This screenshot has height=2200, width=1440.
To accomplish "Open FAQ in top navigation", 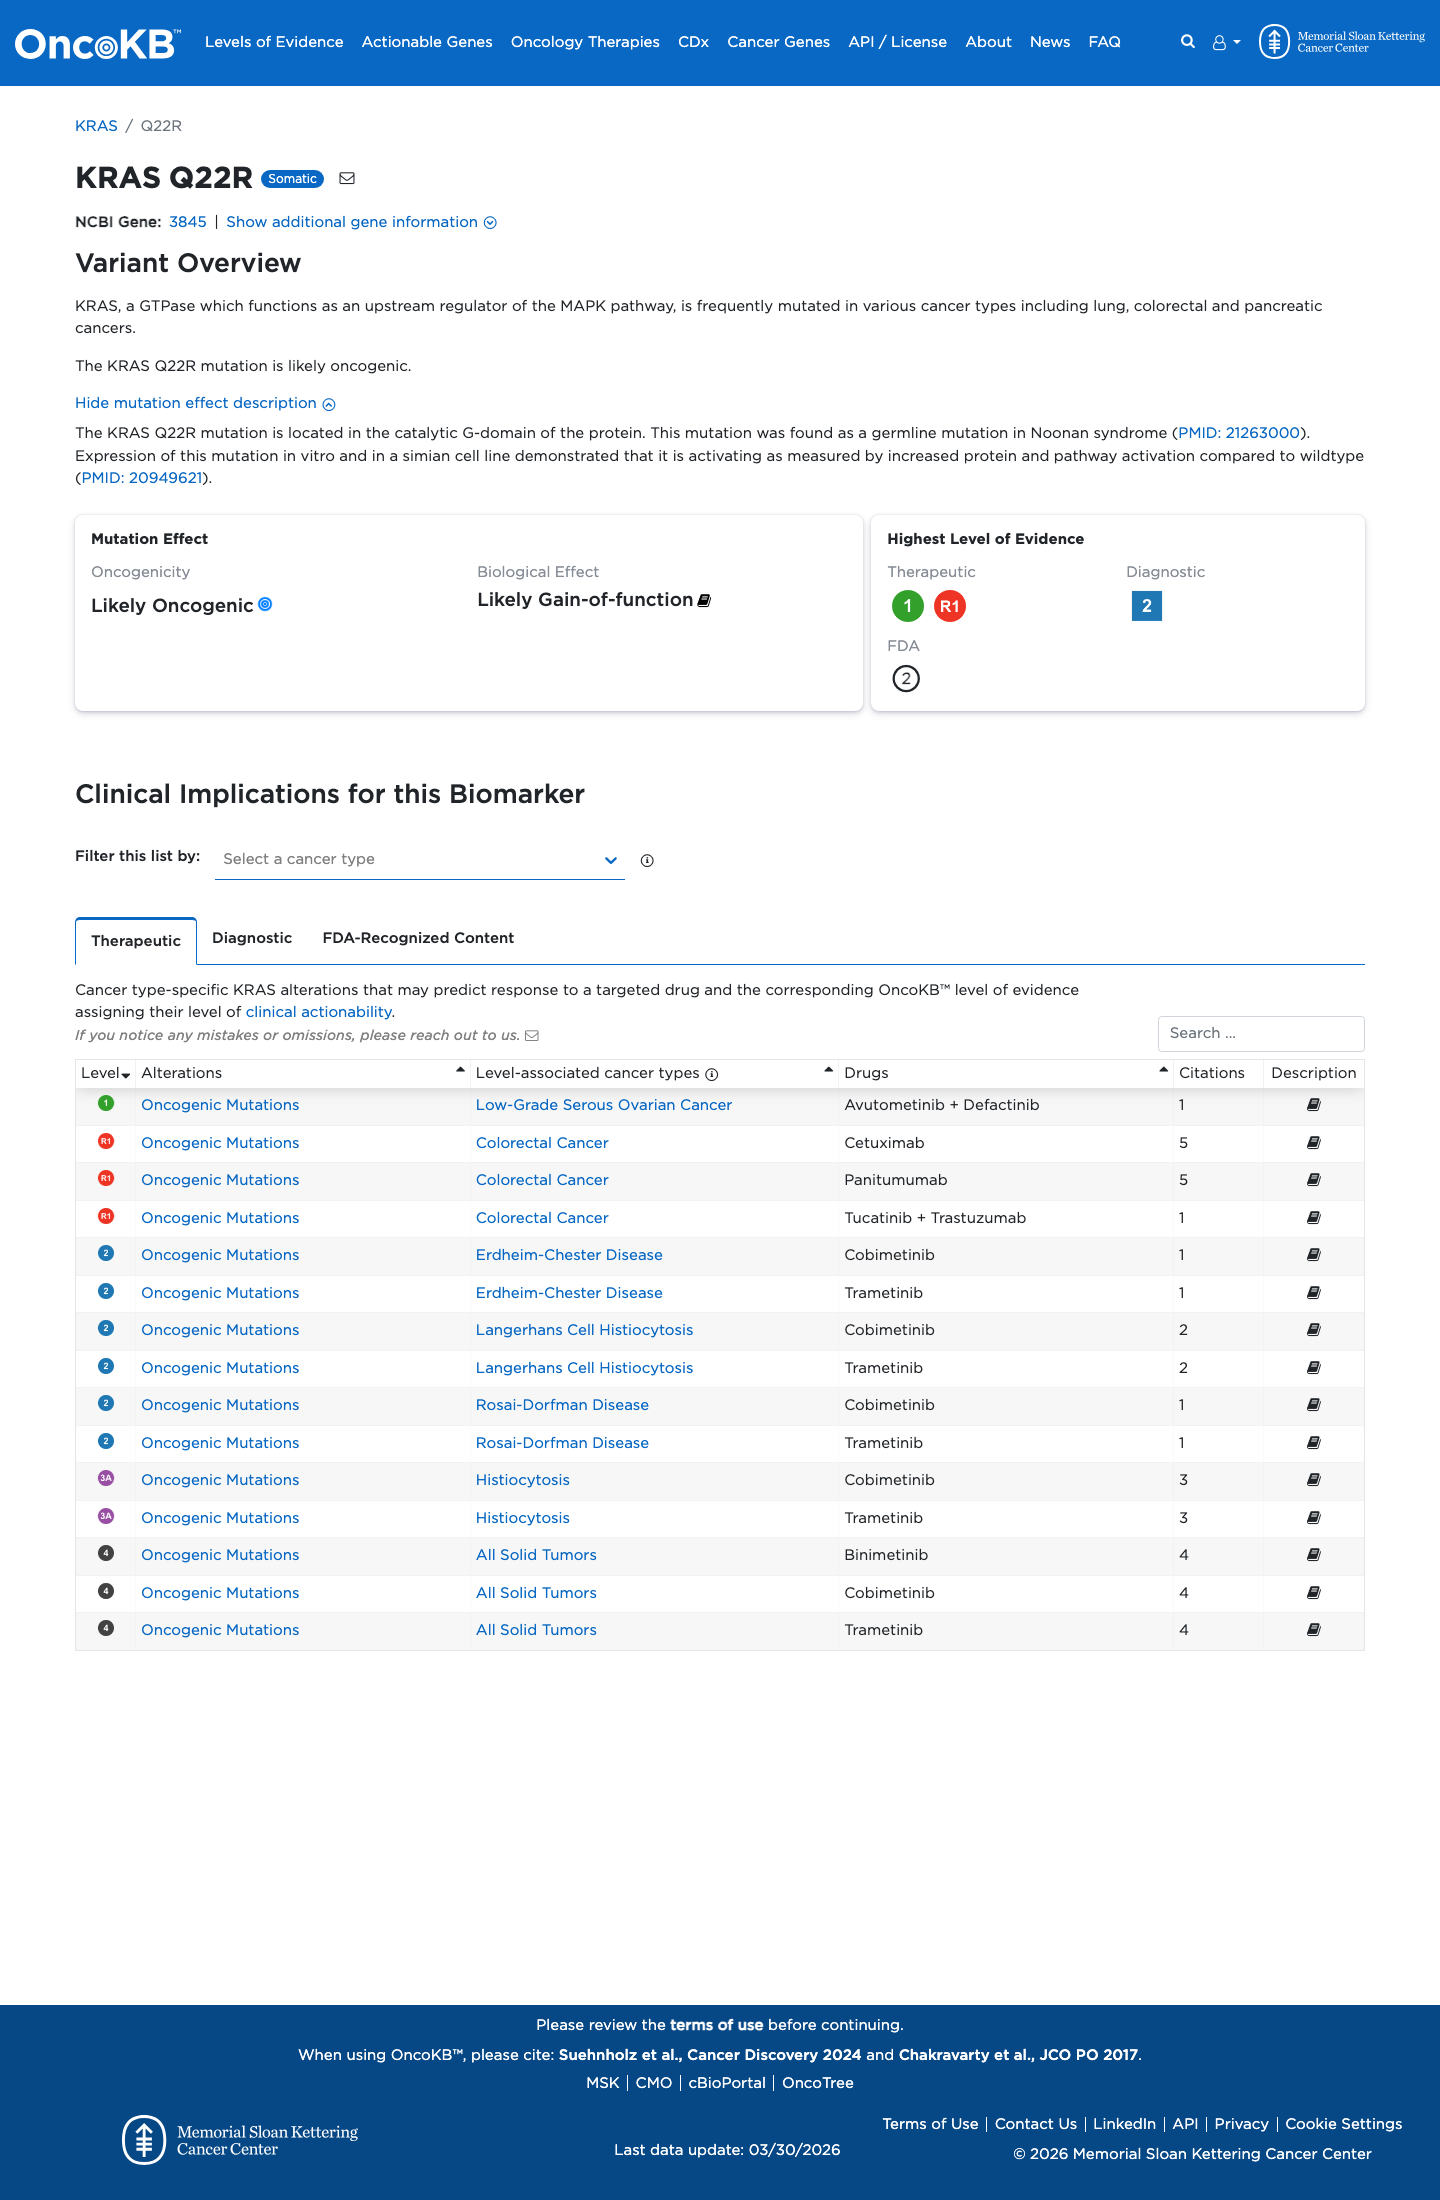I will coord(1104,42).
